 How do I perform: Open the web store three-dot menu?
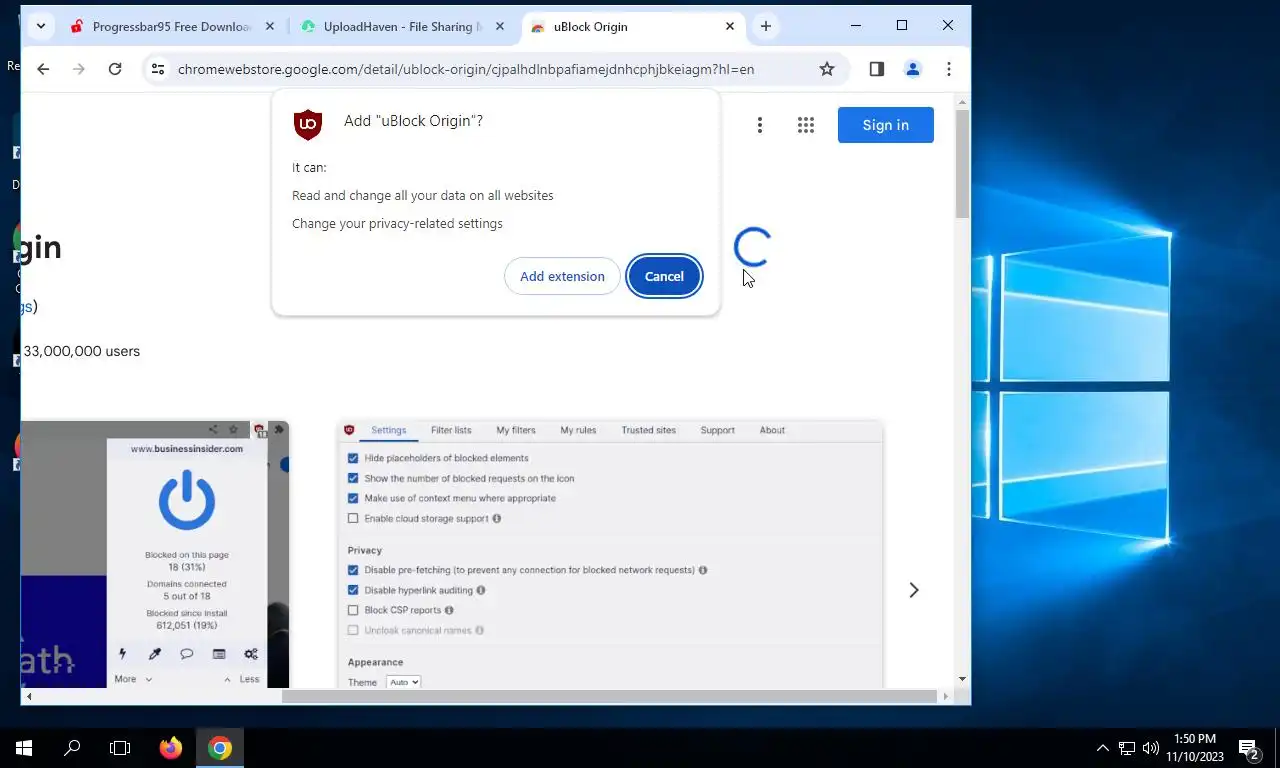point(760,125)
